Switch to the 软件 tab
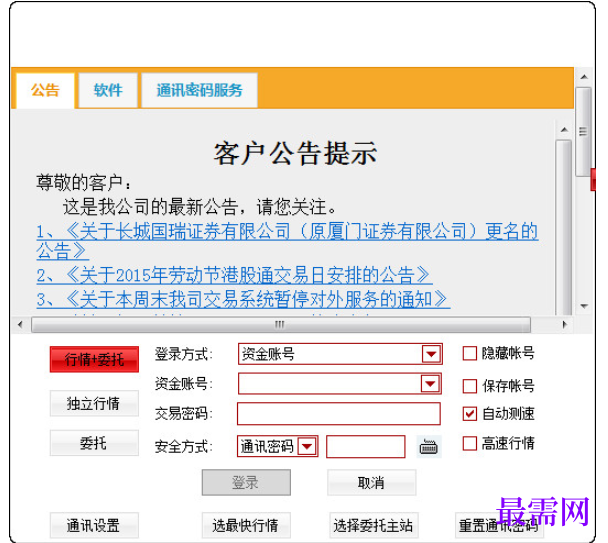Image resolution: width=608 pixels, height=543 pixels. (x=108, y=90)
